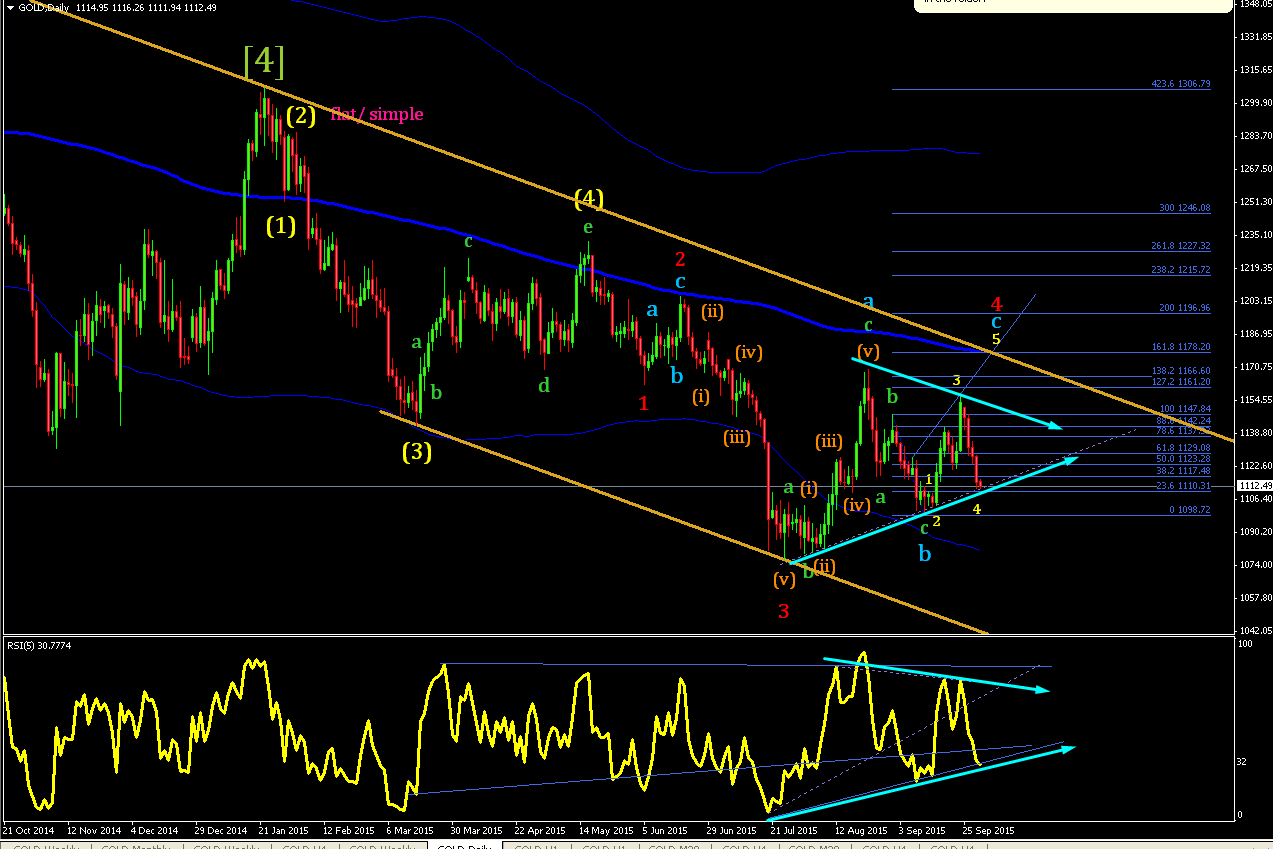Select the red '2' wave label
Image resolution: width=1273 pixels, height=849 pixels.
[680, 261]
